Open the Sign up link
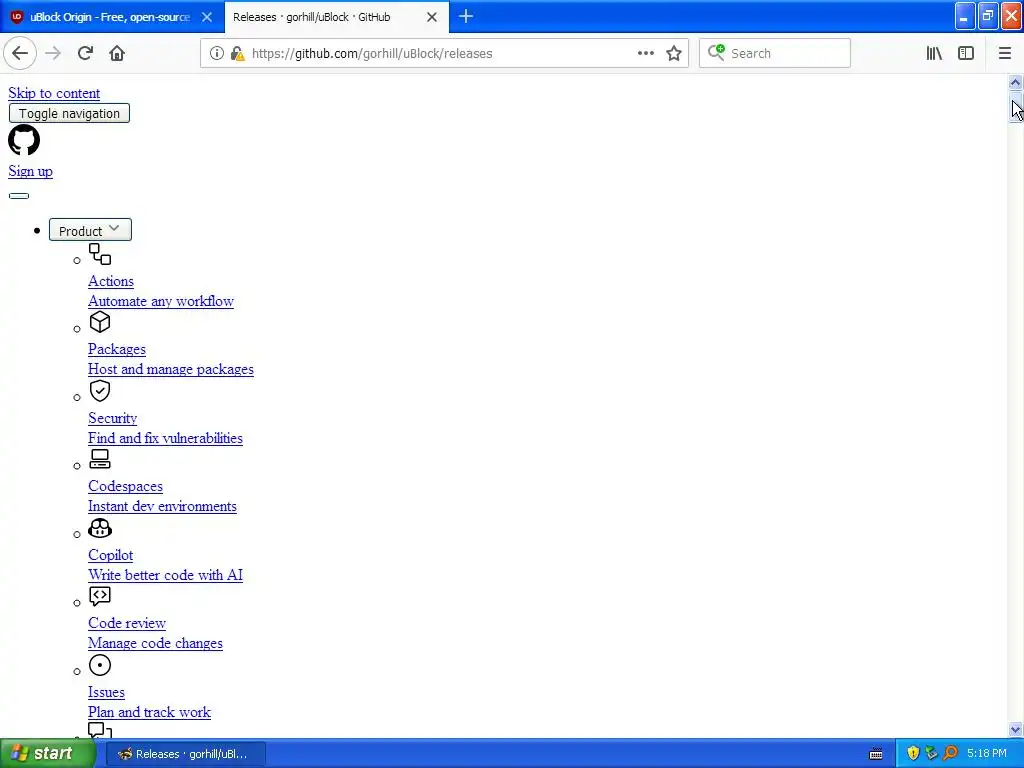1024x768 pixels. (31, 171)
